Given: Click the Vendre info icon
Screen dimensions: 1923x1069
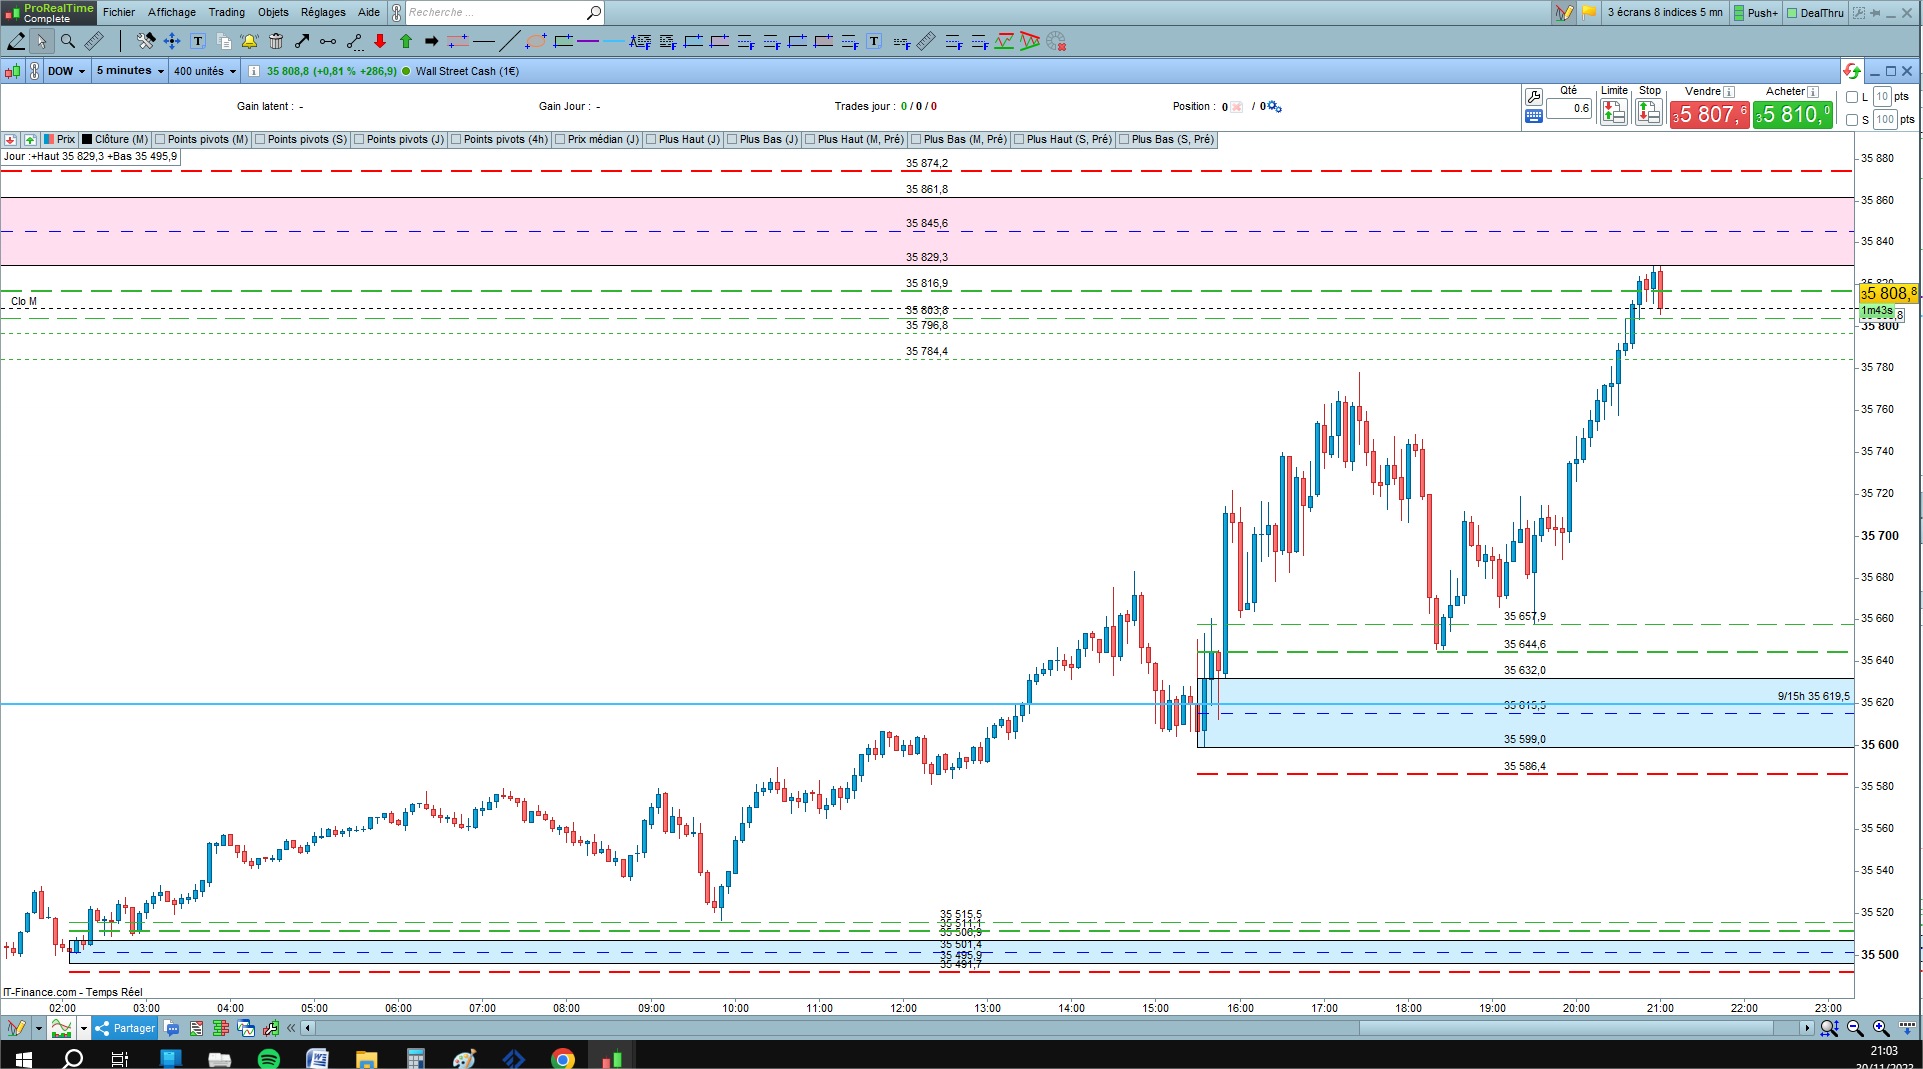Looking at the screenshot, I should point(1729,91).
